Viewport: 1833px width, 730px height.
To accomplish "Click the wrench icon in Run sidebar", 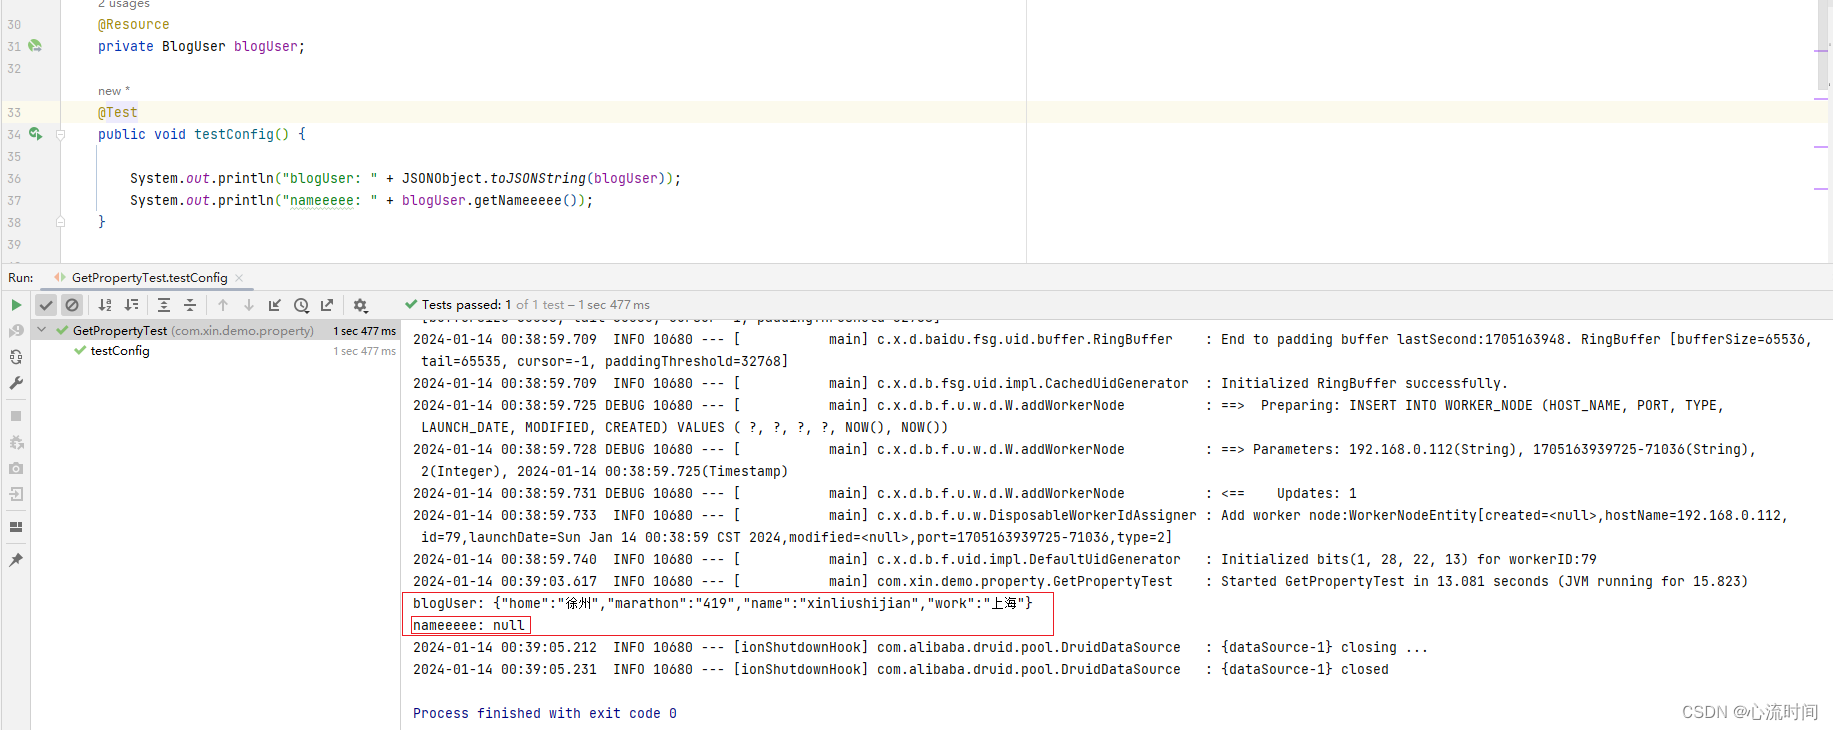I will coord(16,383).
